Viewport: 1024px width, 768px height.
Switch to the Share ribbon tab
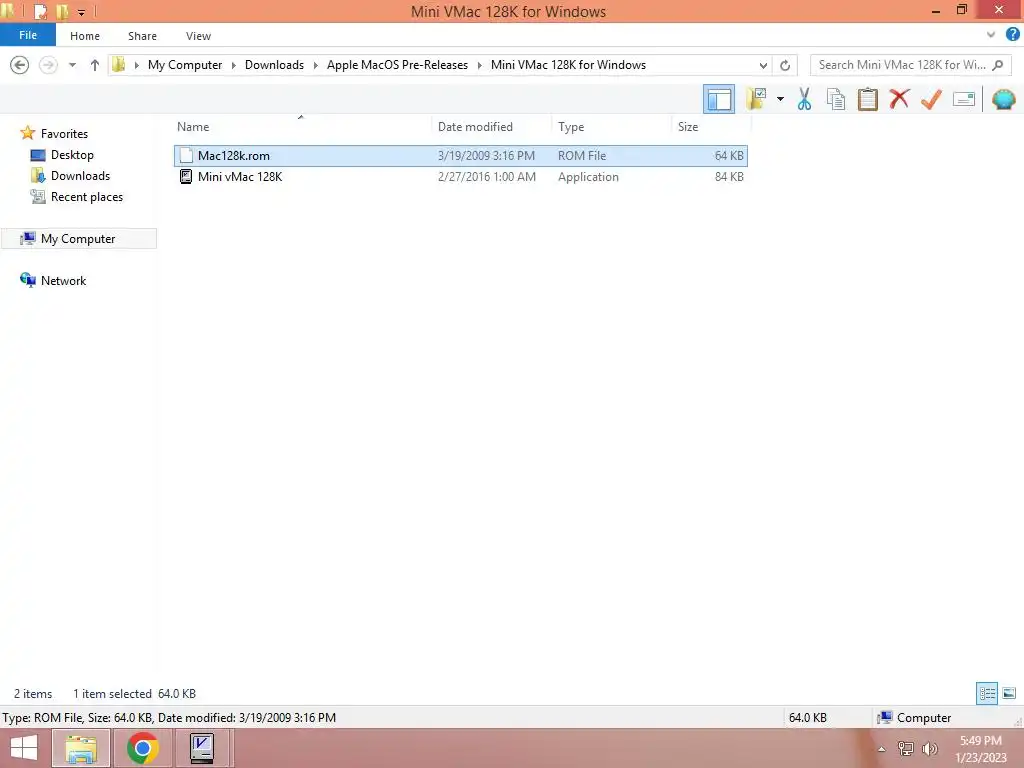click(142, 36)
